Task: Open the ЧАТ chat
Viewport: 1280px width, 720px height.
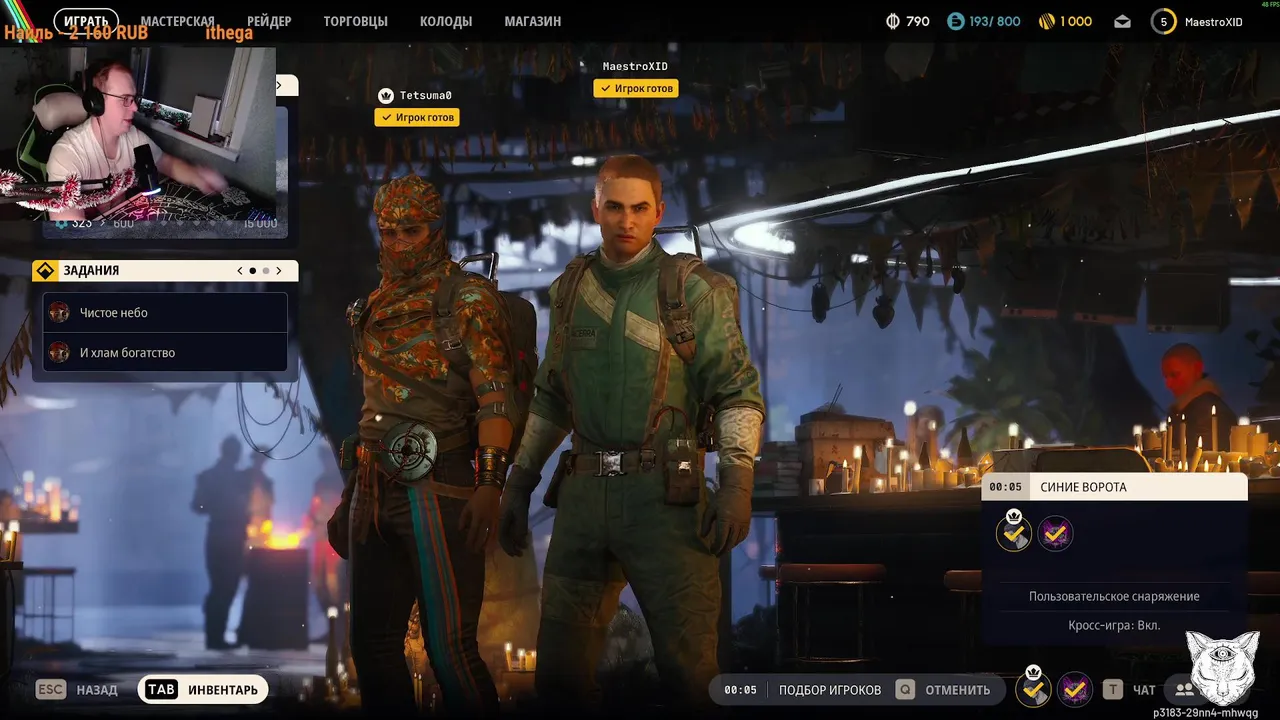Action: coord(1144,690)
